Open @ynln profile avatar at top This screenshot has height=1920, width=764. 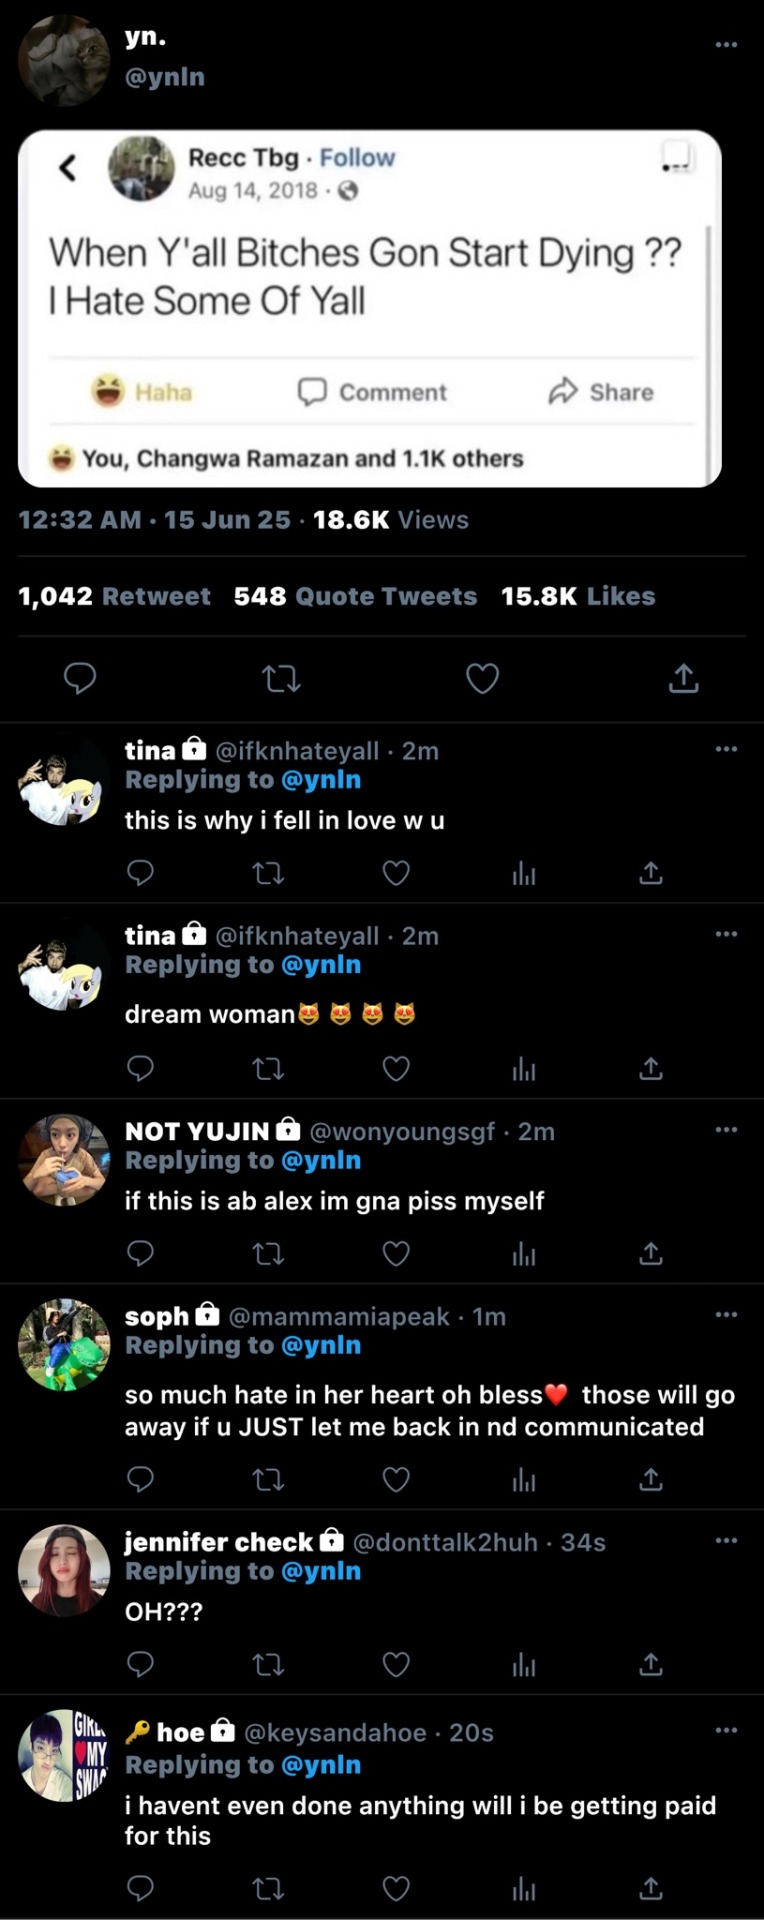pyautogui.click(x=64, y=60)
